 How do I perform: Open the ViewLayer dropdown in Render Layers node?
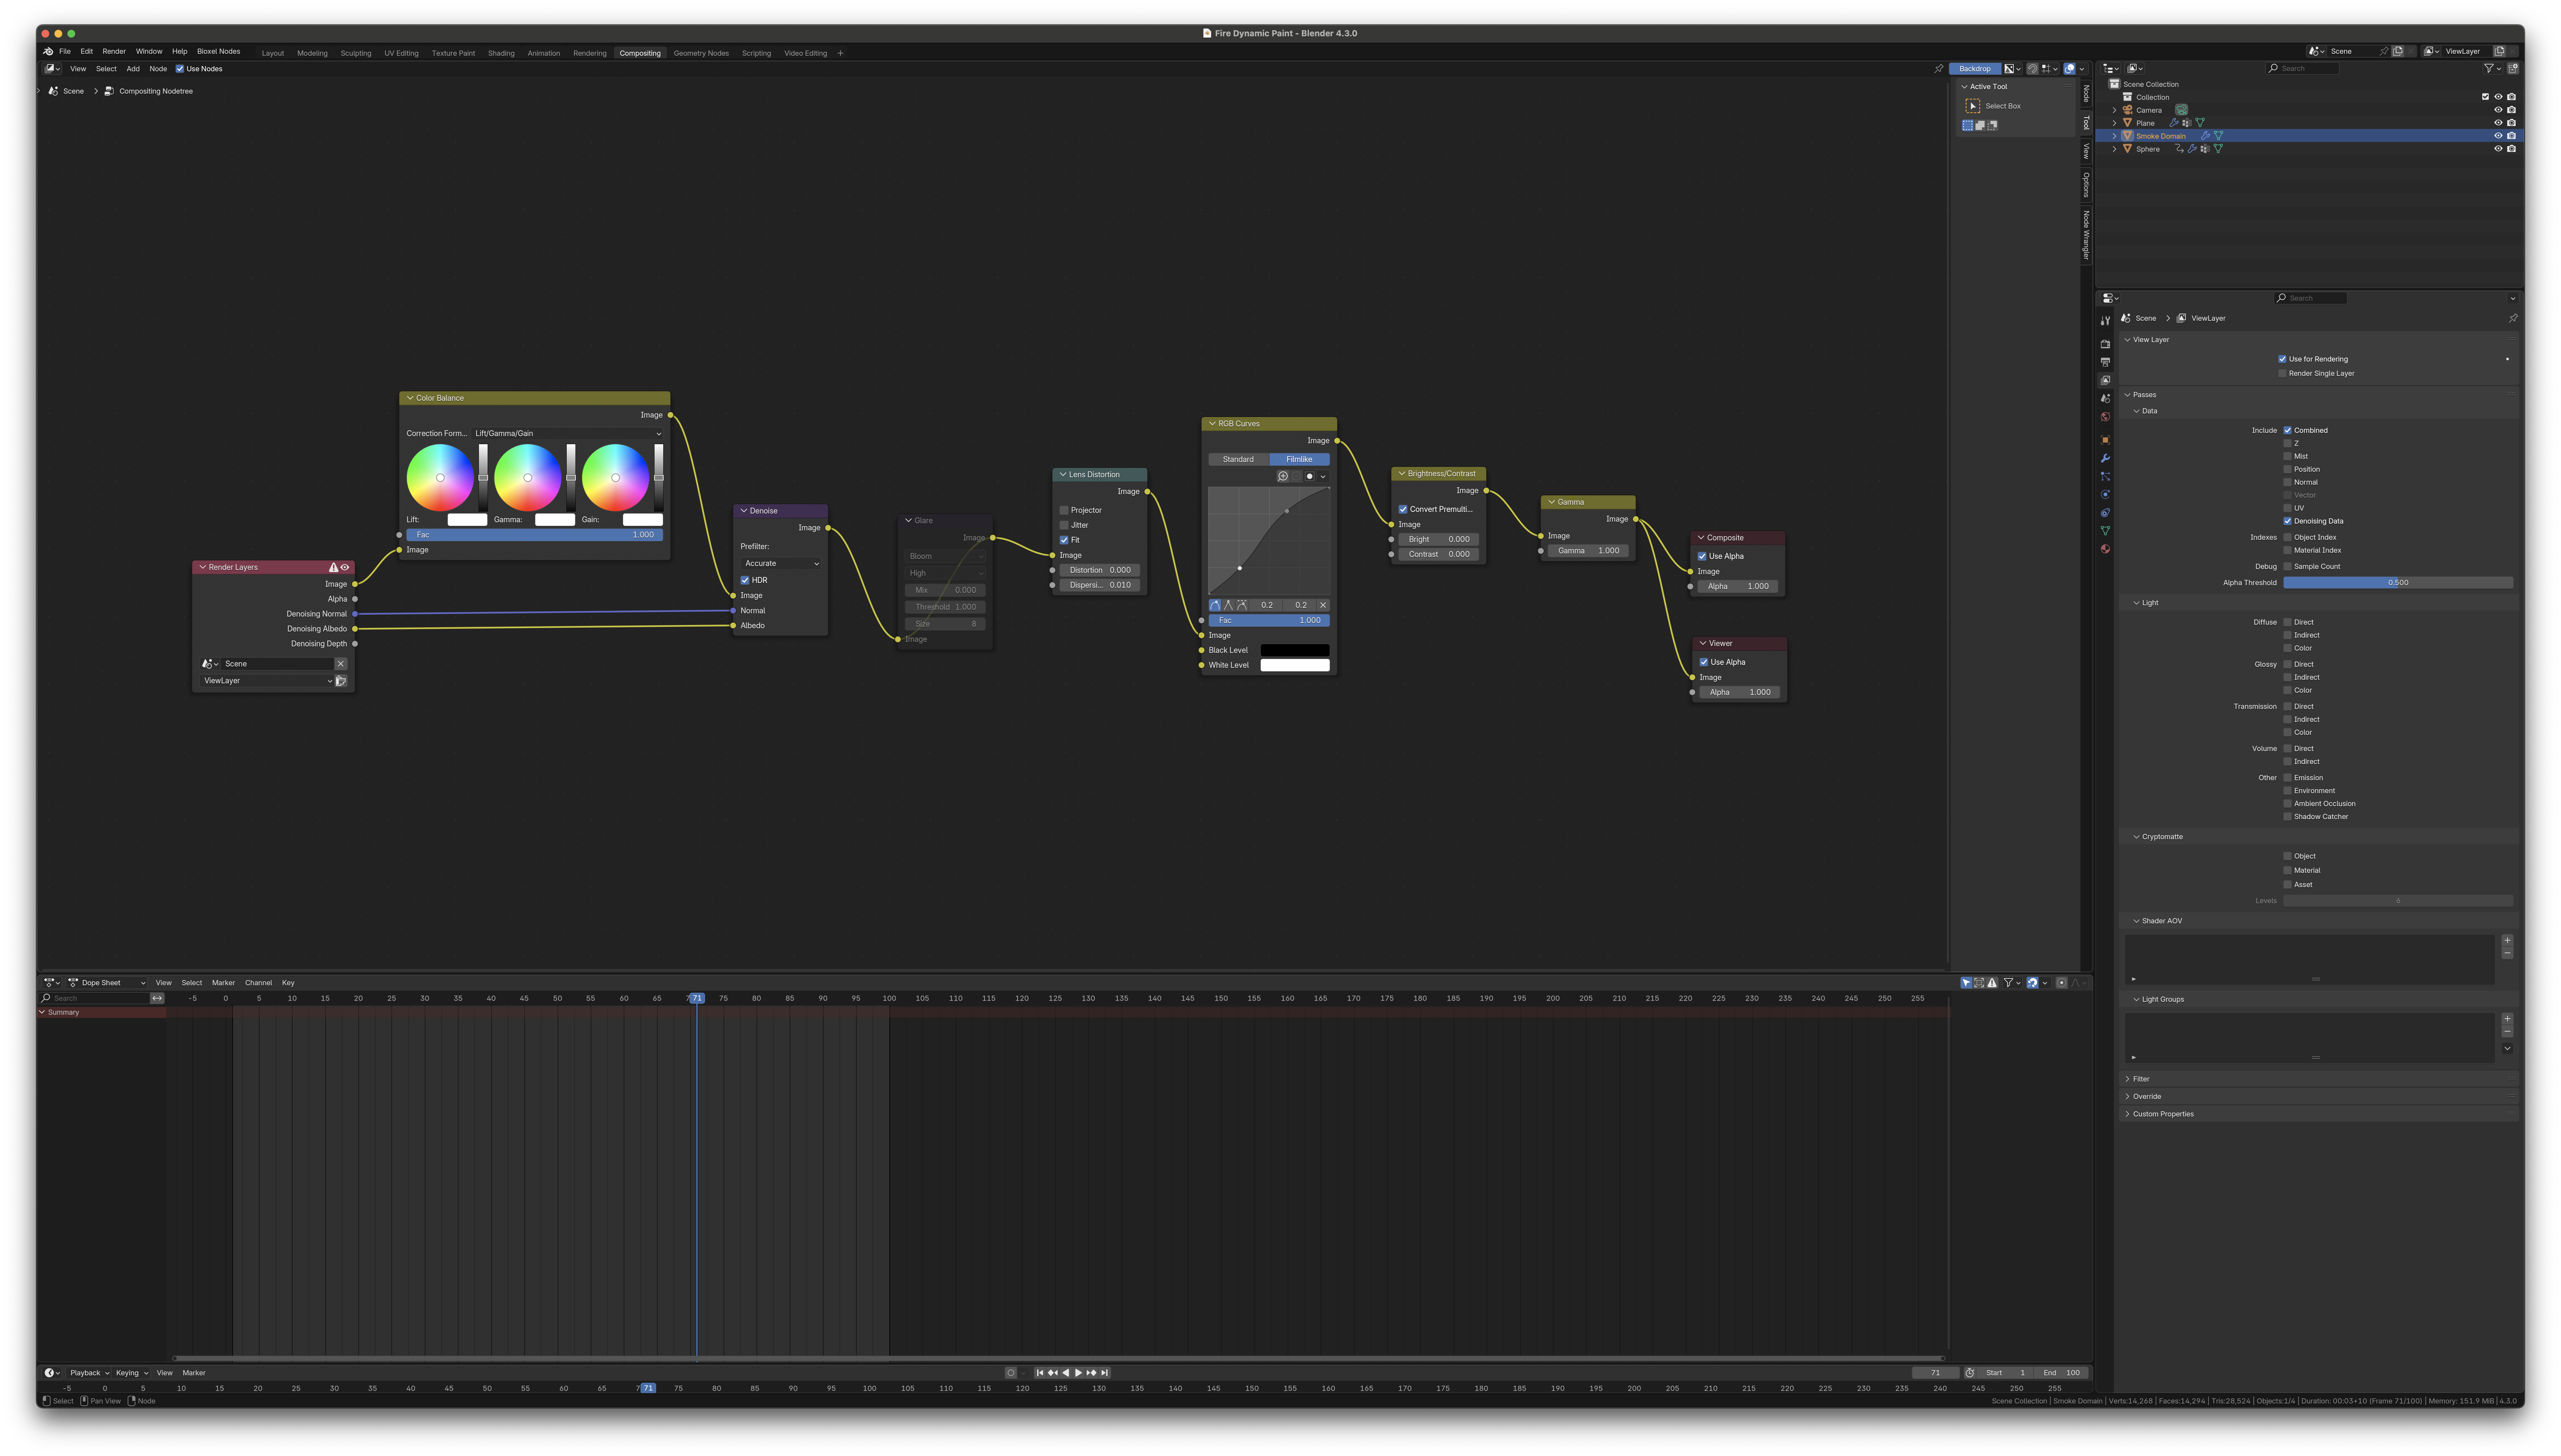tap(267, 681)
